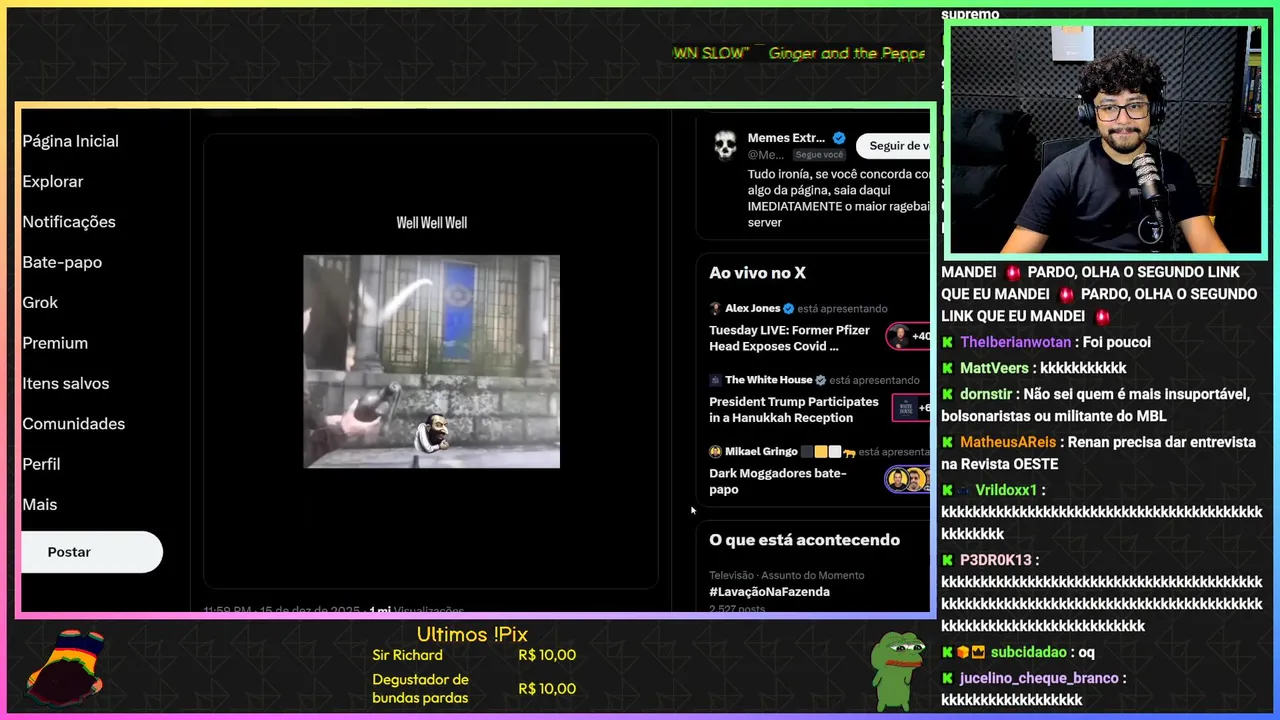Viewport: 1280px width, 720px height.
Task: Click the Postar button
Action: click(x=91, y=552)
